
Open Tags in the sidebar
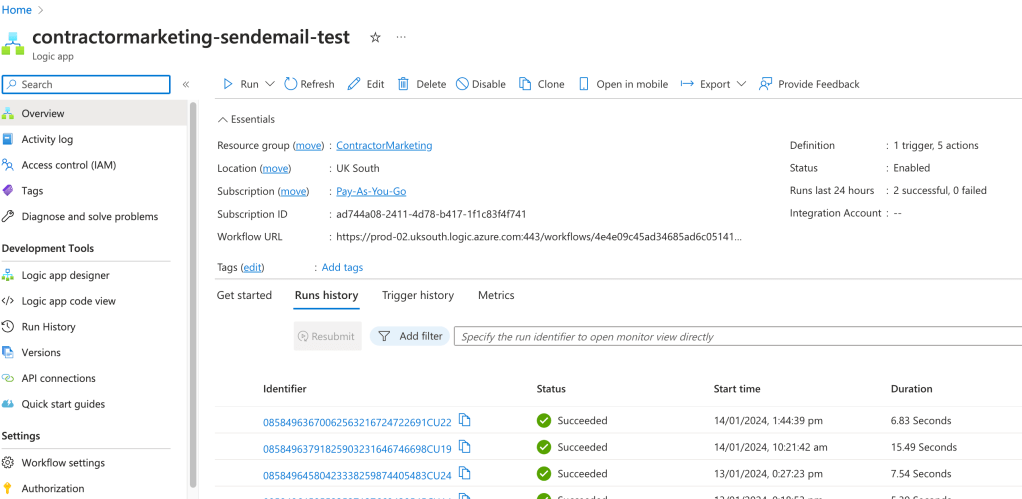click(x=94, y=191)
